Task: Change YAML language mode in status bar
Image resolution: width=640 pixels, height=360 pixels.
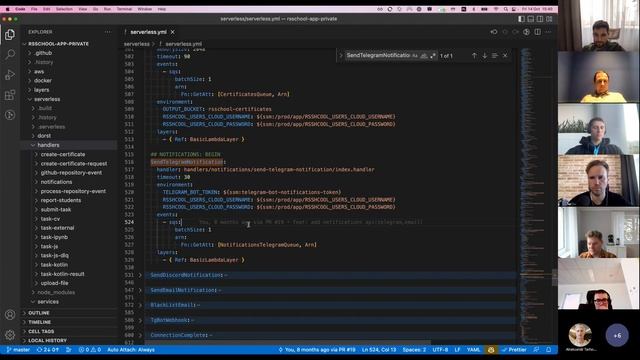Action: 473,350
